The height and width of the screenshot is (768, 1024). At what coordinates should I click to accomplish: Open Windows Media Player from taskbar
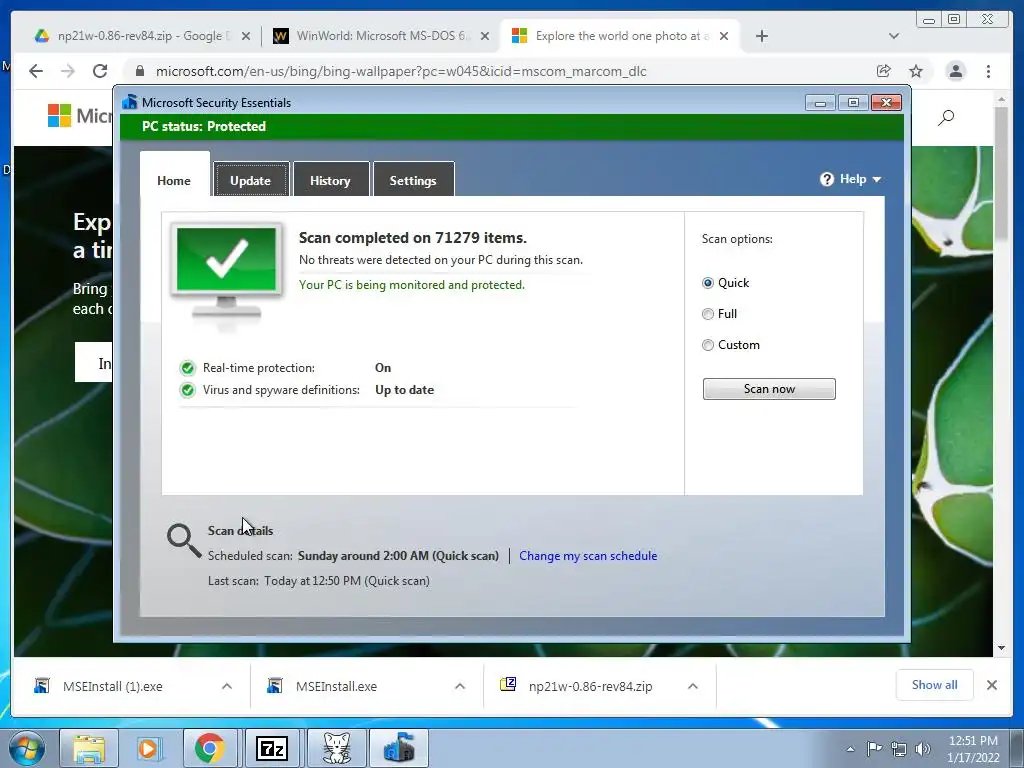(x=148, y=748)
